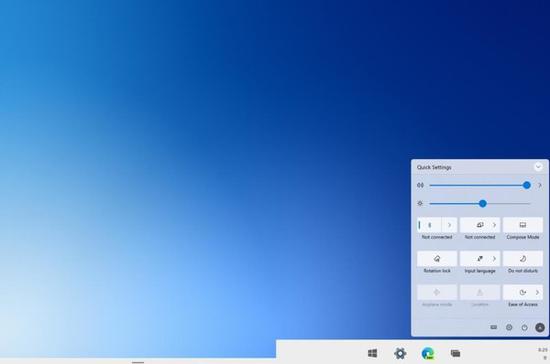Open Microsoft Edge from the taskbar
This screenshot has width=550, height=364.
[428, 353]
